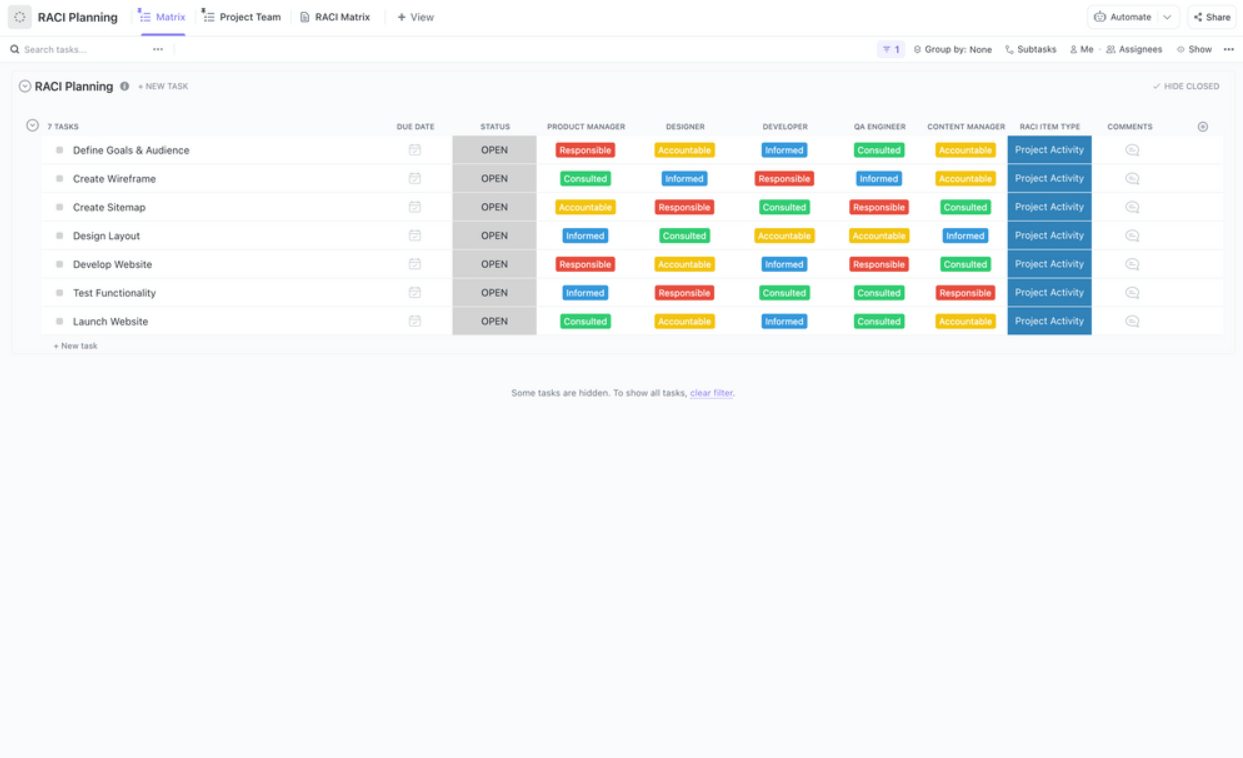Screen dimensions: 1243x758
Task: Open the three-dot menu next to search
Action: (x=158, y=49)
